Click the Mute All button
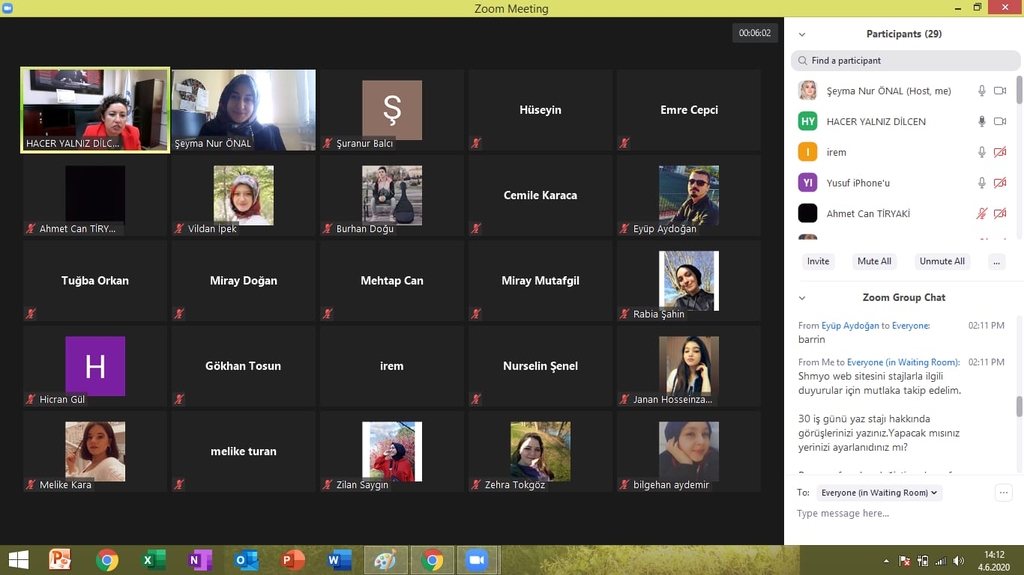 click(x=873, y=261)
